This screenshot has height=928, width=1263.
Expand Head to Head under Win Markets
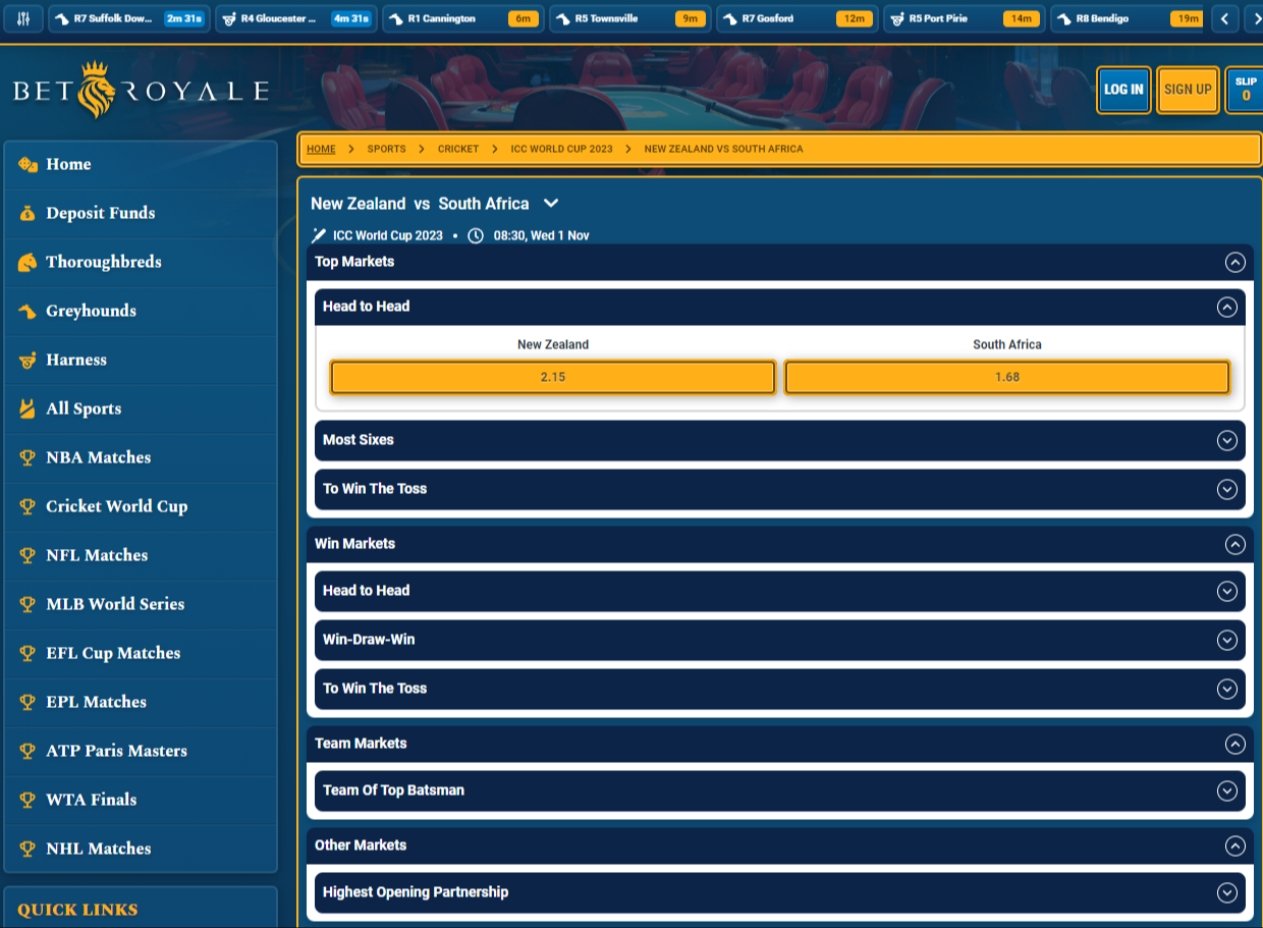pos(1227,591)
